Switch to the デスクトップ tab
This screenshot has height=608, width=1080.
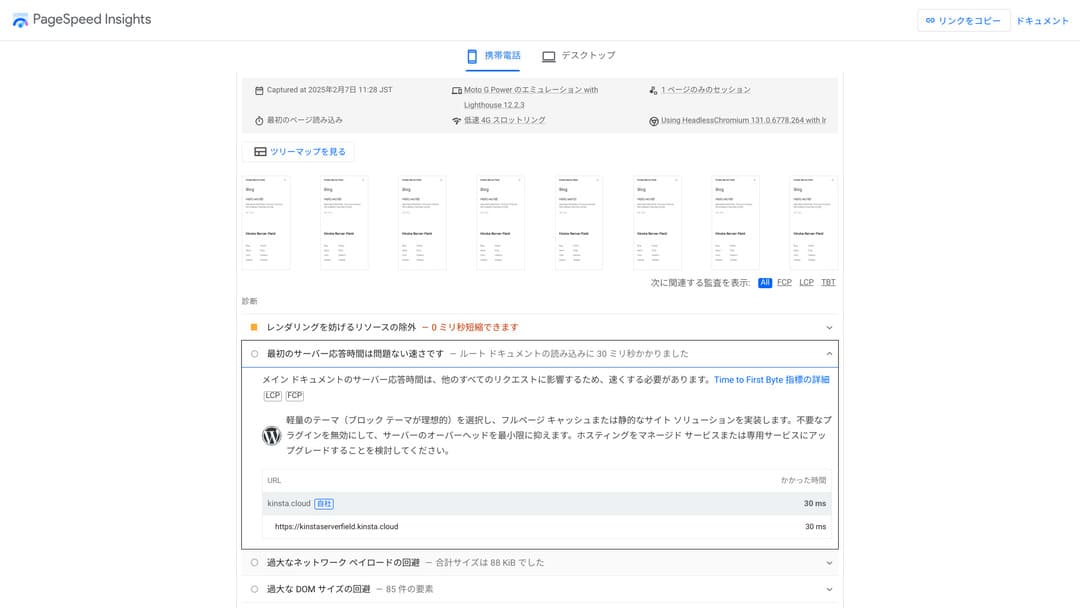coord(579,56)
